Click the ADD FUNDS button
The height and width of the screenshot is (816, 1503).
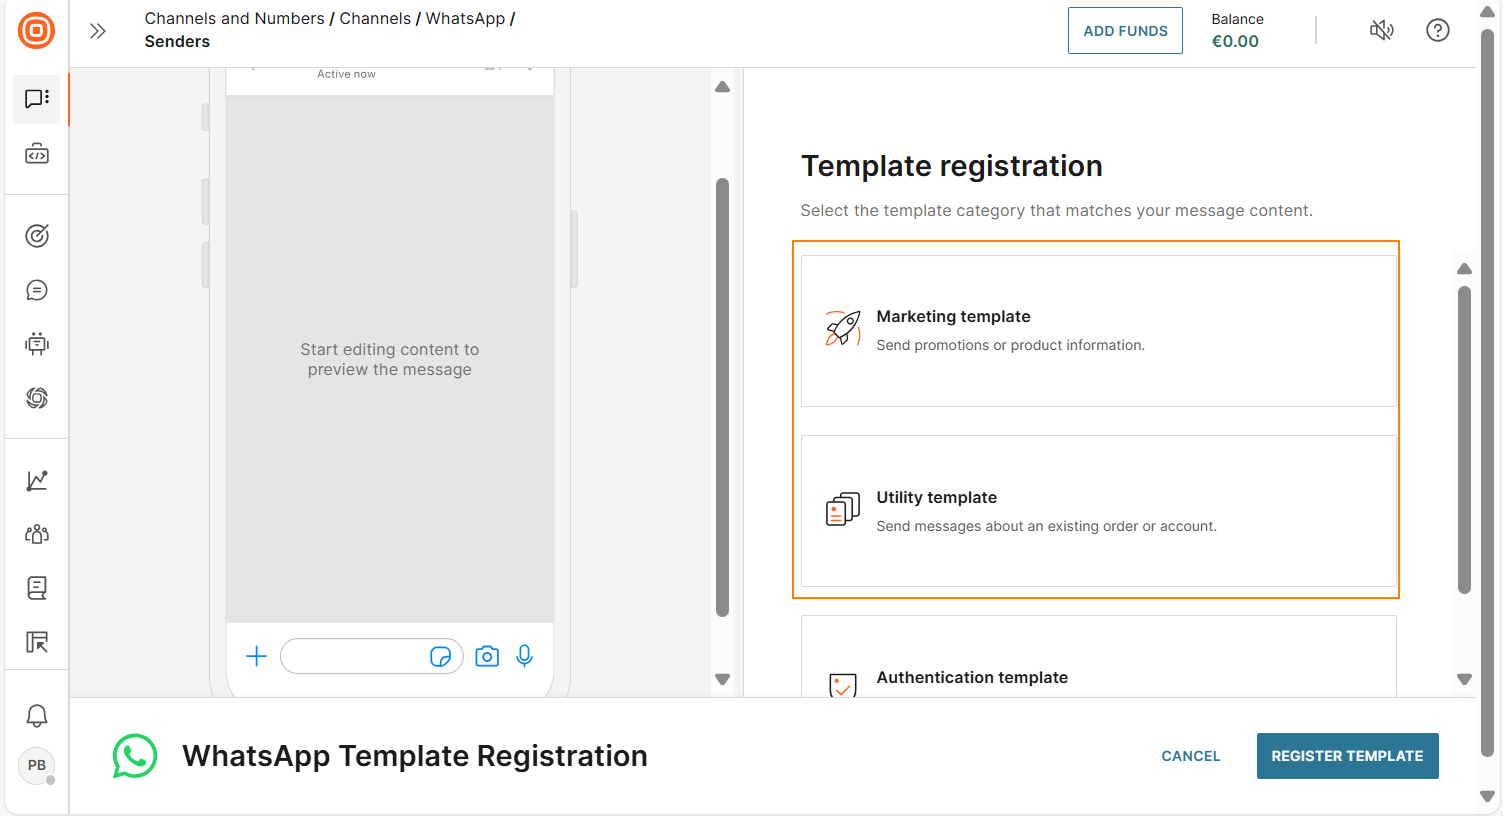[1125, 31]
